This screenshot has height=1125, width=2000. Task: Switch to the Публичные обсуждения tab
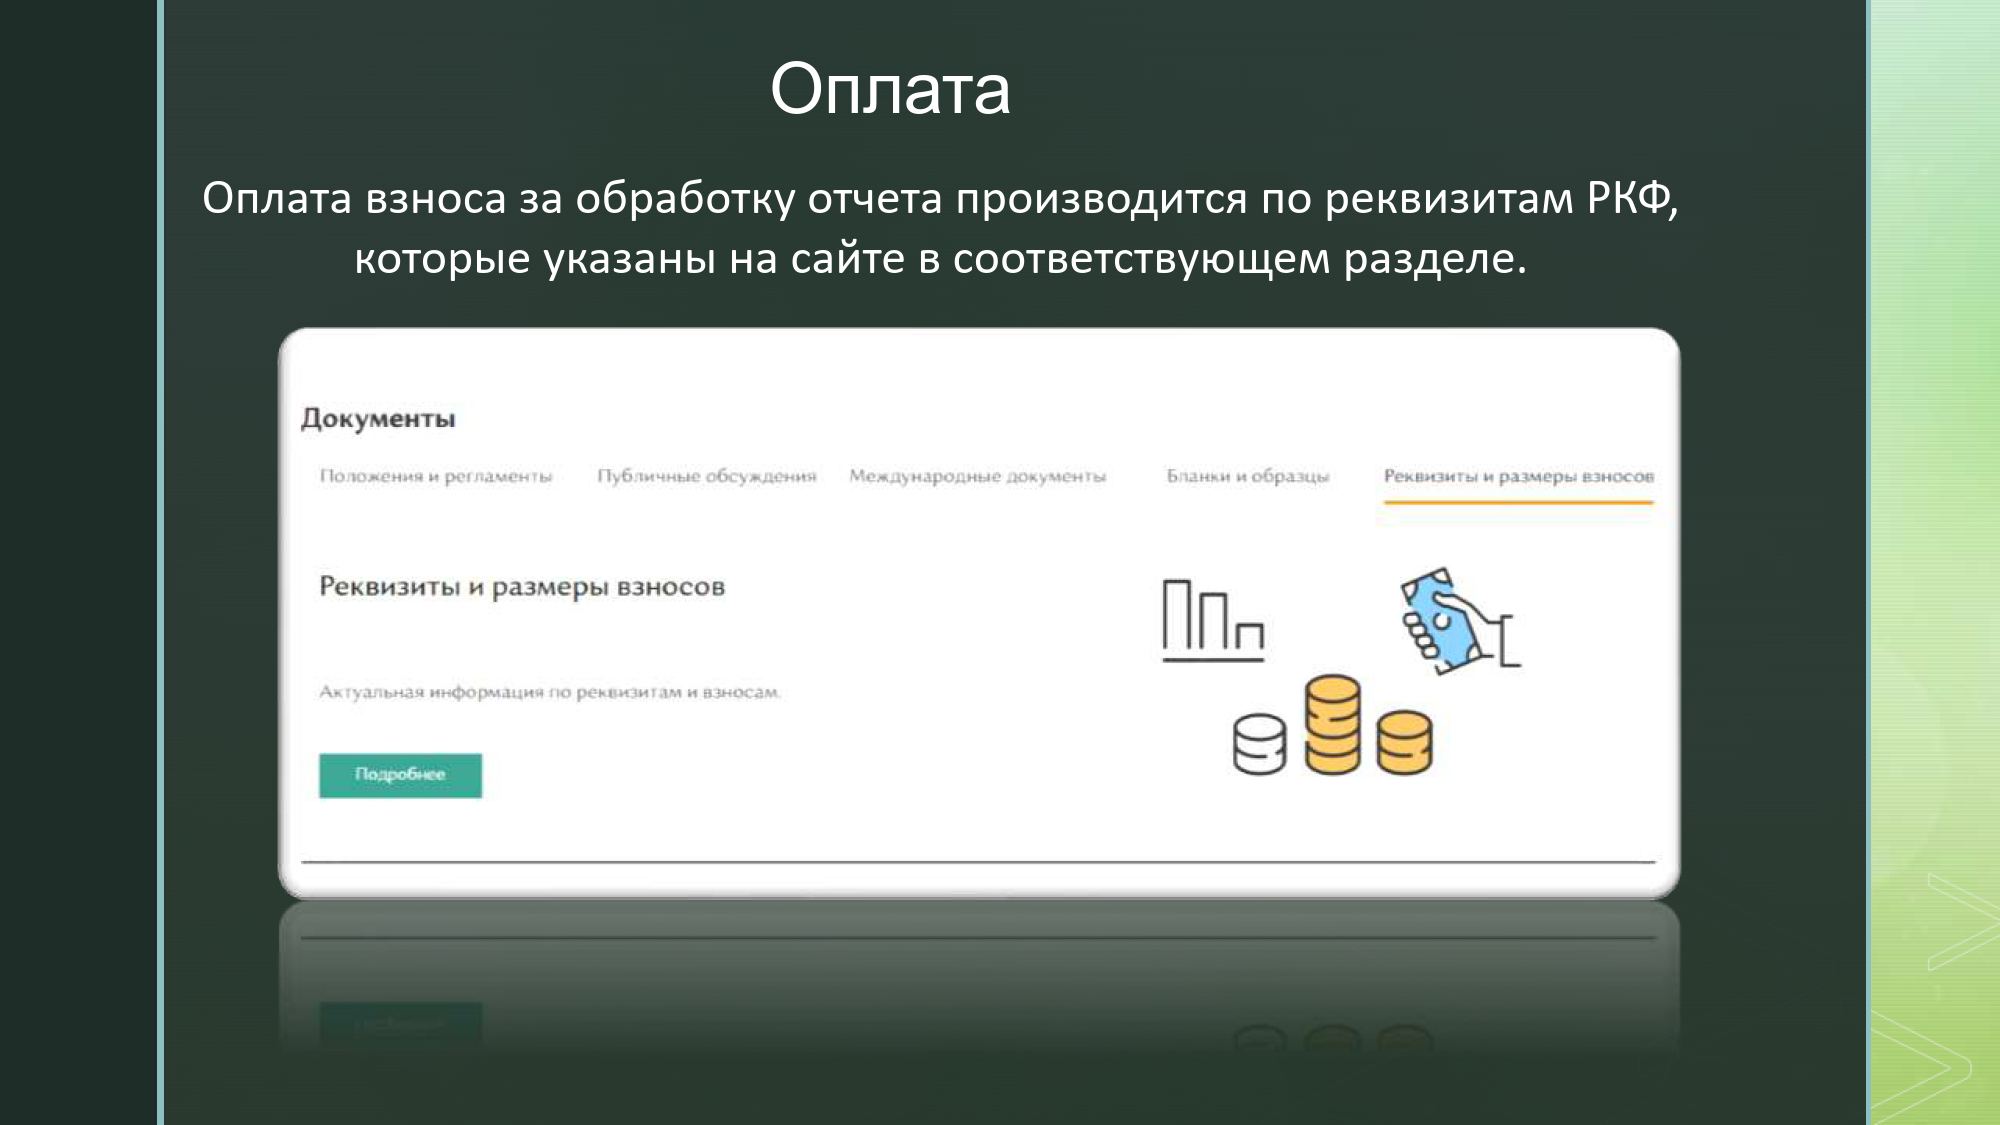click(x=706, y=476)
